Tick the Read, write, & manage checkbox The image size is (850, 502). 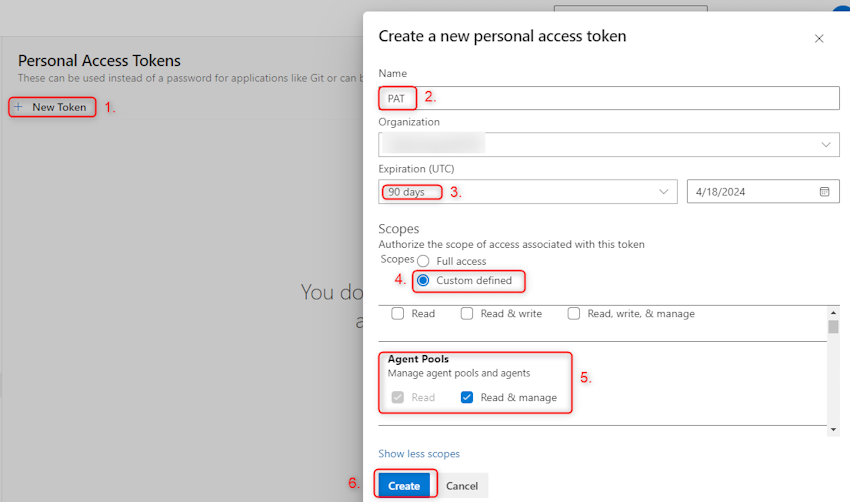pos(574,314)
